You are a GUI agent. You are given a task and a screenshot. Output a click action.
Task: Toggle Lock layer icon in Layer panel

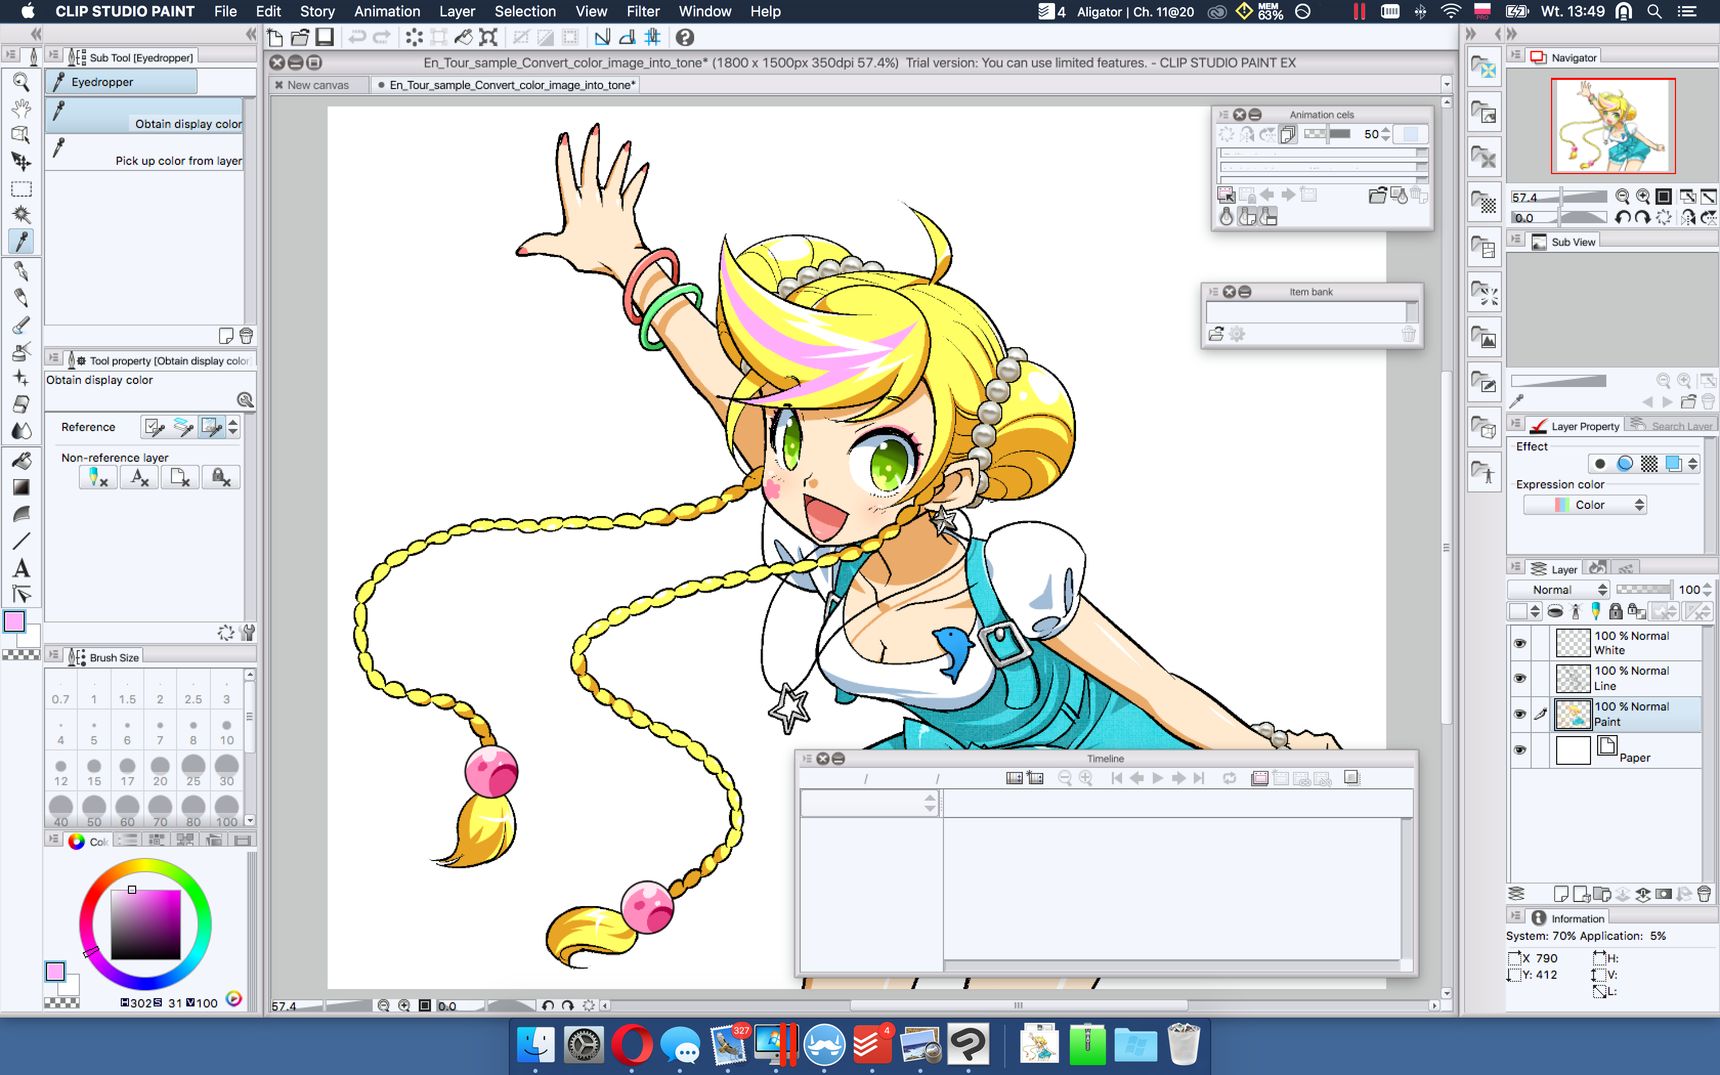(x=1615, y=611)
